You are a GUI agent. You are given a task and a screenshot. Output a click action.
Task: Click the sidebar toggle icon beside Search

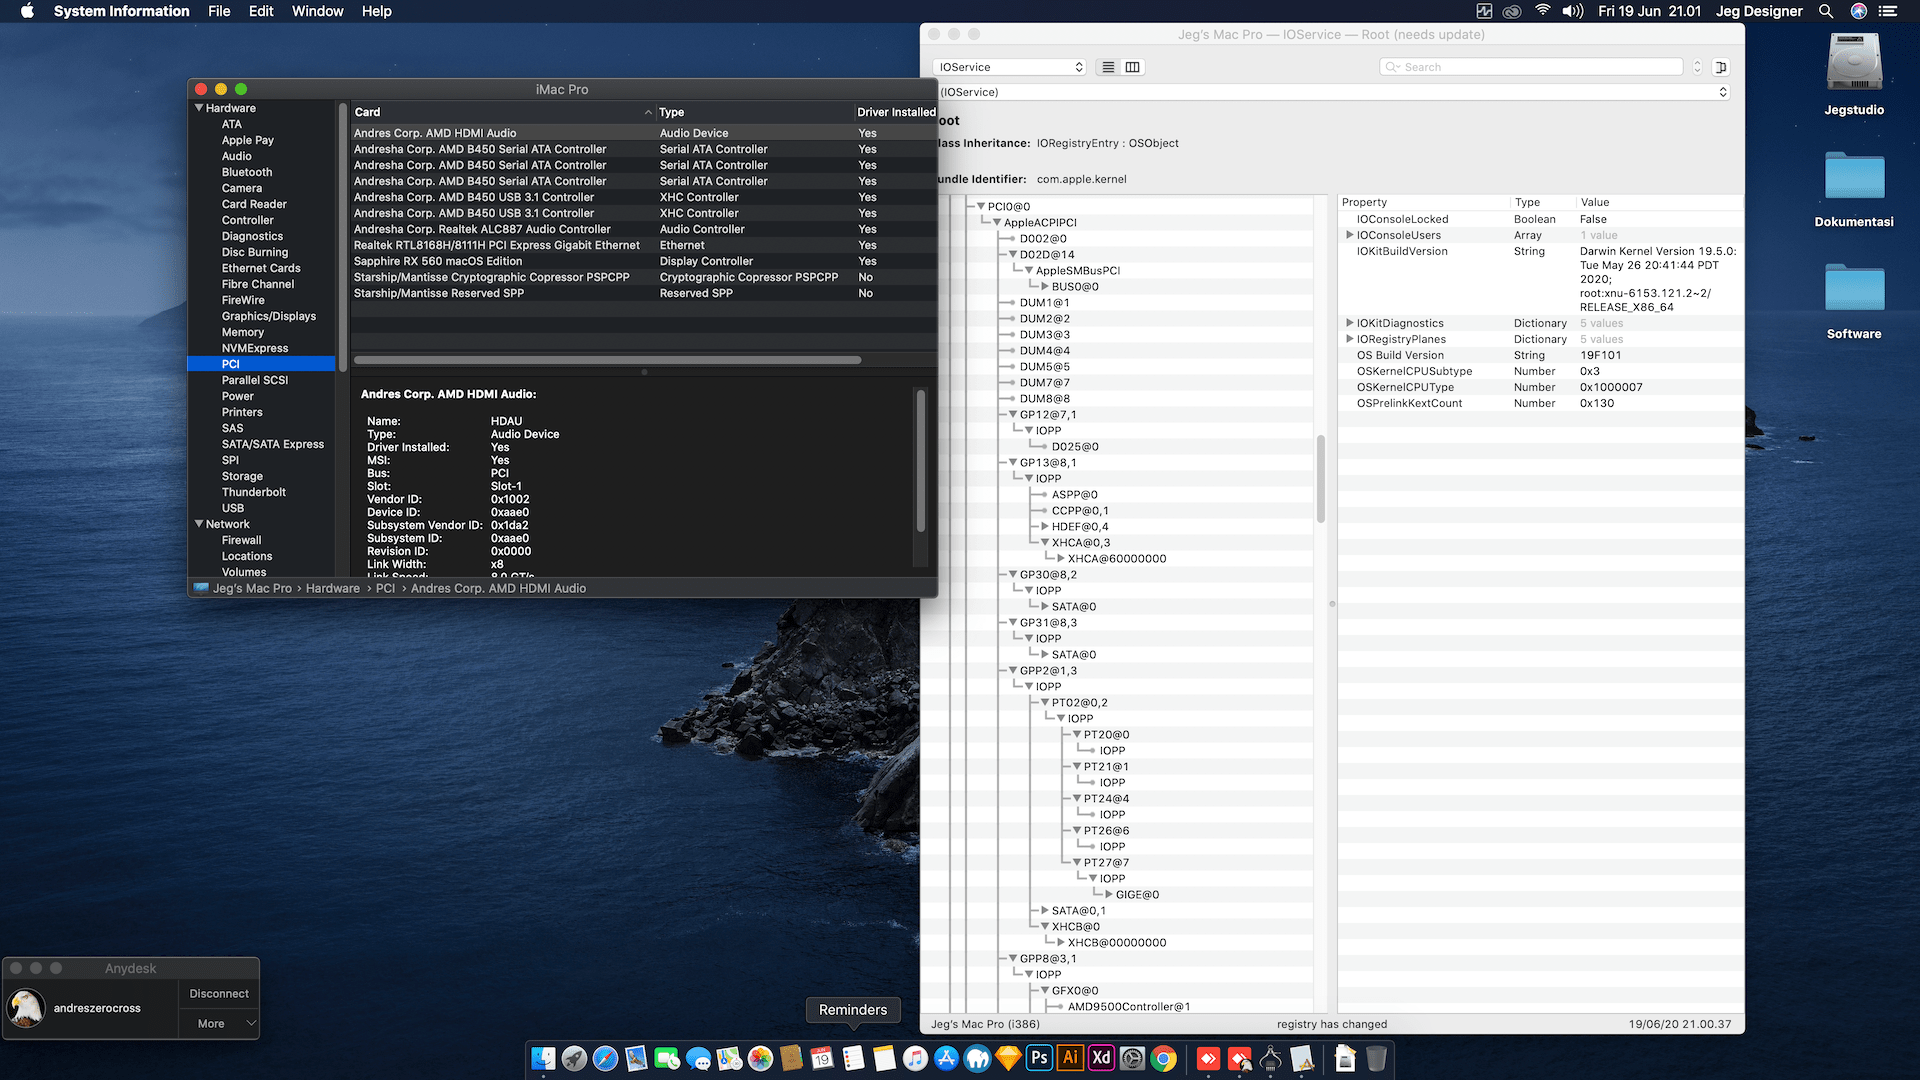(x=1721, y=67)
